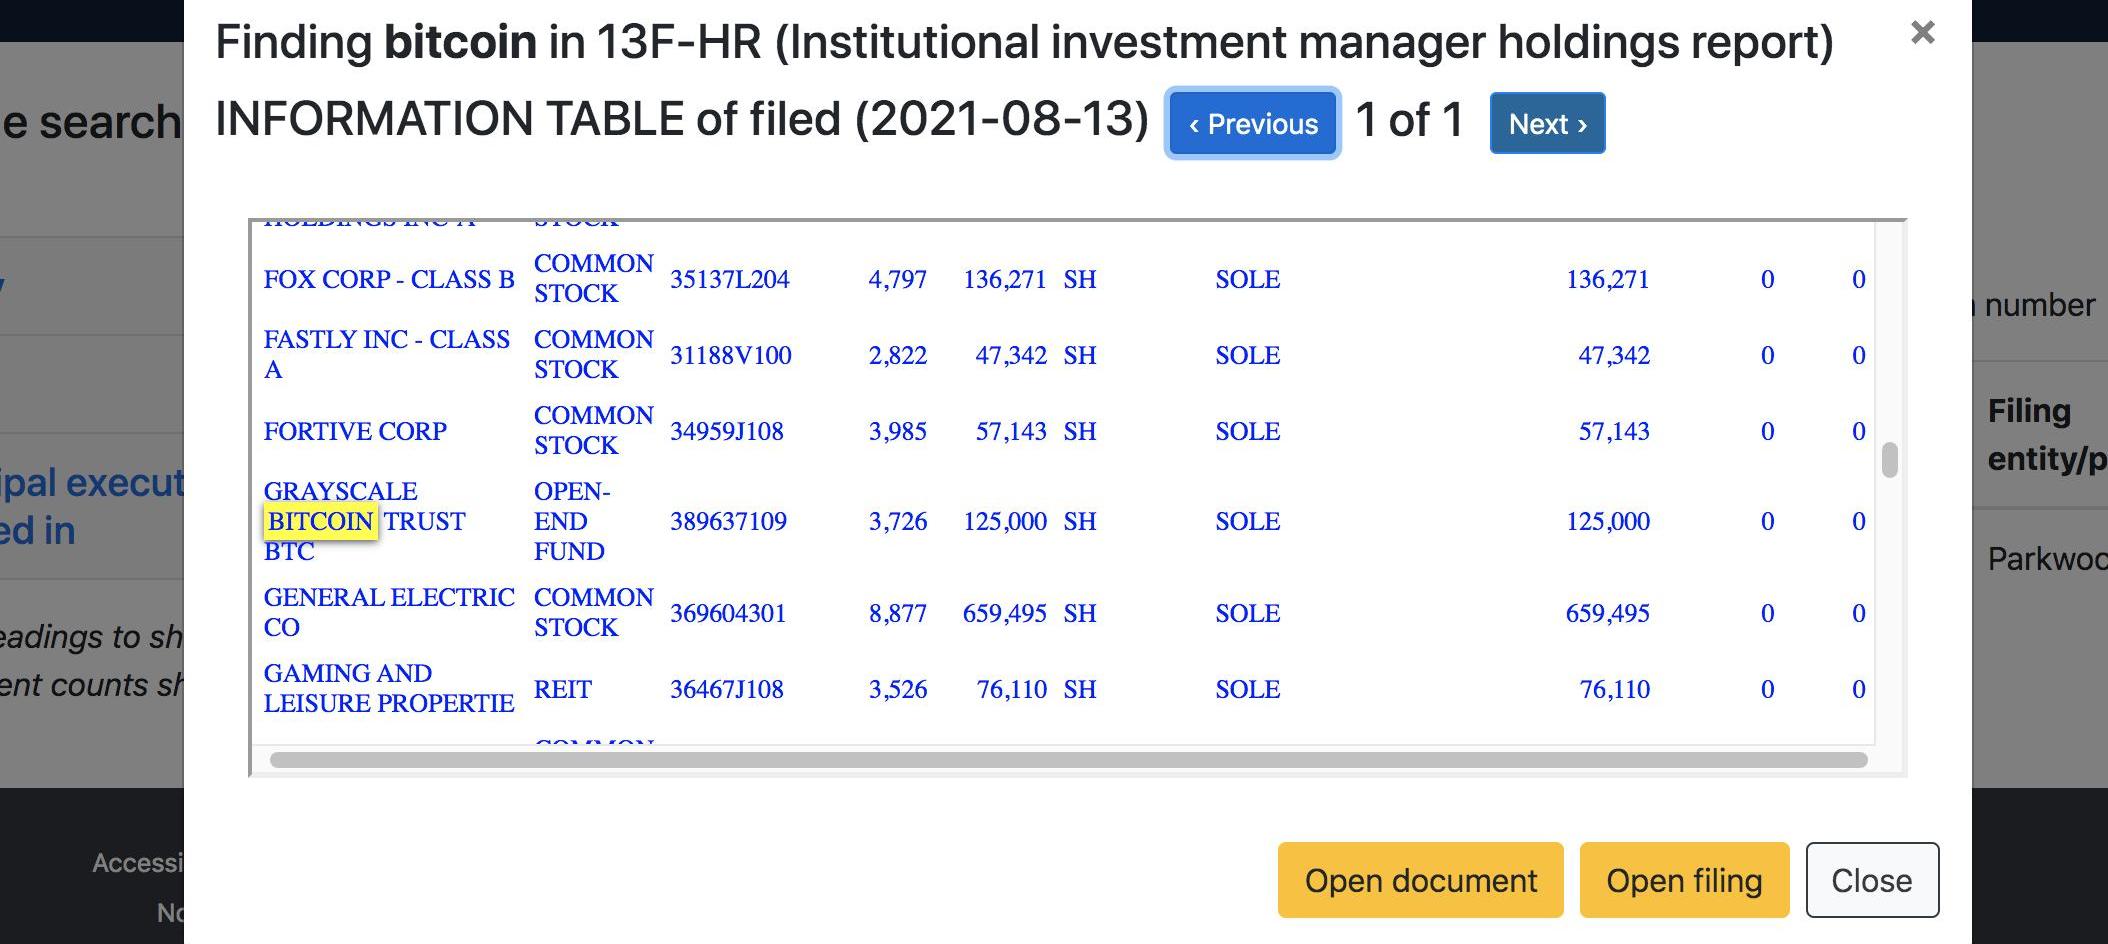Click Grayscale CUSIP number 389637109
2108x944 pixels.
coord(728,521)
